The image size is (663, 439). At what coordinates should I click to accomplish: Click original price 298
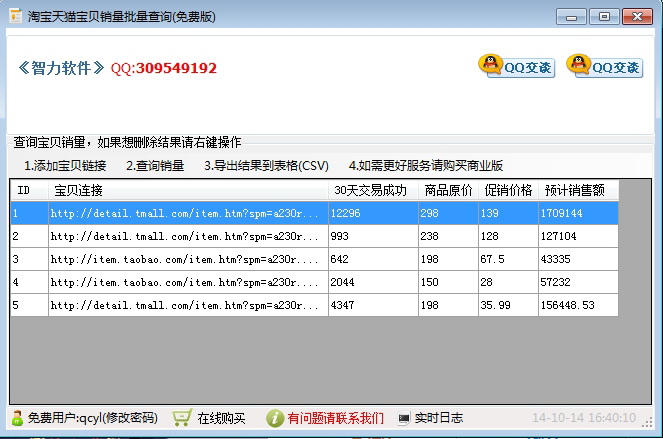point(429,213)
